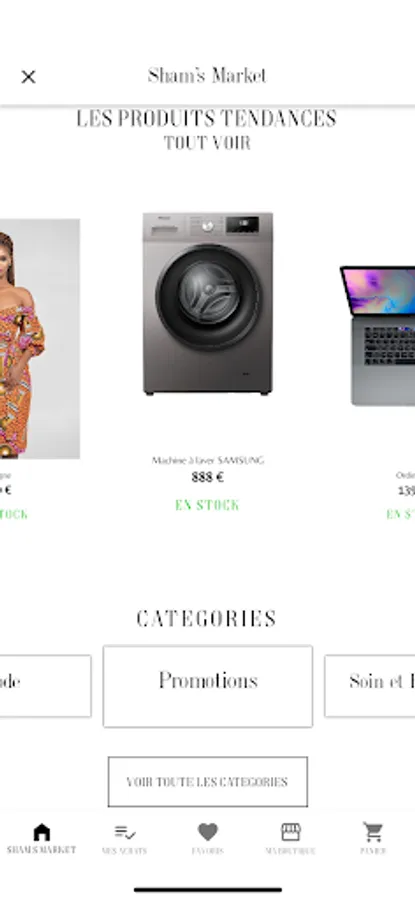The height and width of the screenshot is (900, 415).
Task: Tap the home indicator bar at bottom
Action: (208, 890)
